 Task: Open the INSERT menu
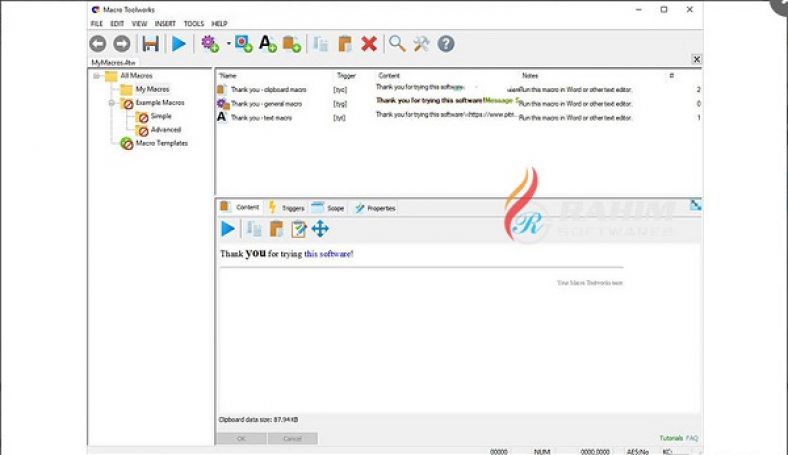point(165,24)
